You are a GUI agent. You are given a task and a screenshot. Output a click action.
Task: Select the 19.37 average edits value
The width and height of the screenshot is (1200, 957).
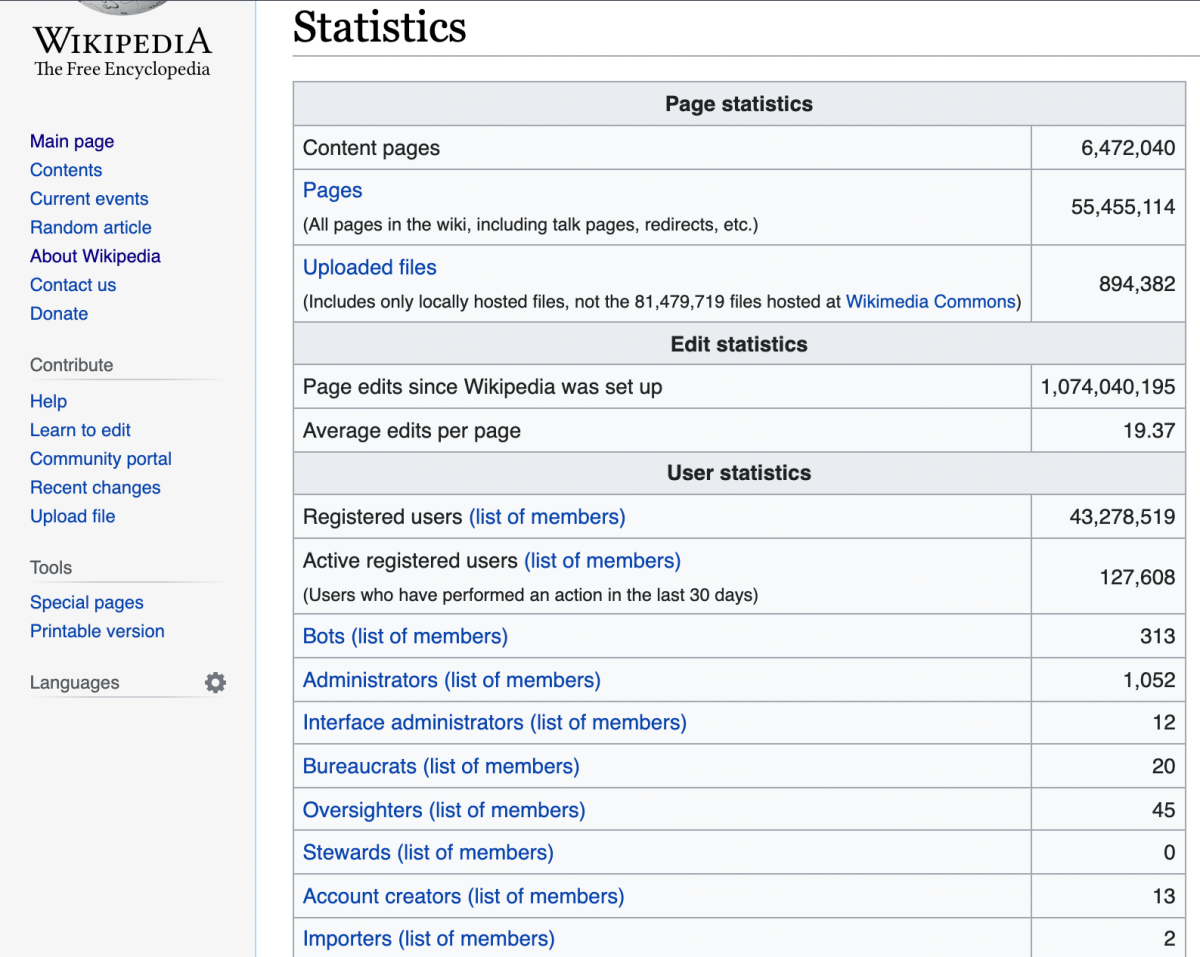1149,431
